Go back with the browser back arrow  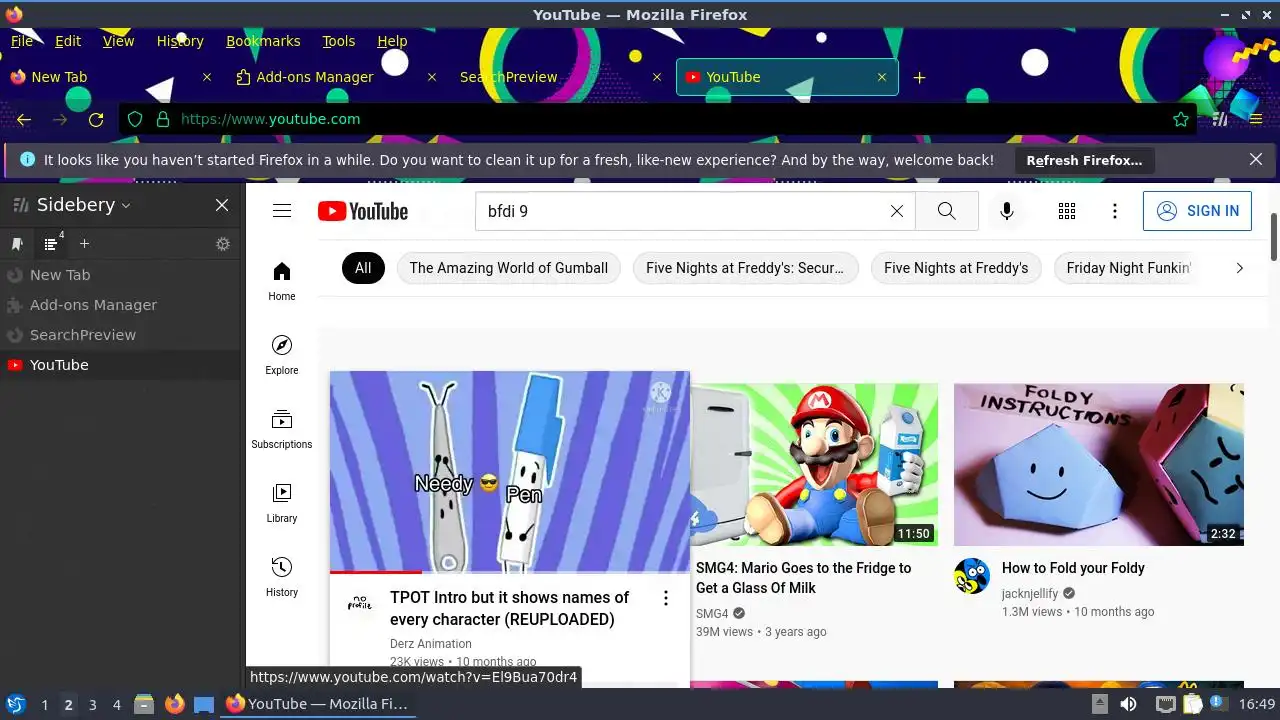[24, 119]
